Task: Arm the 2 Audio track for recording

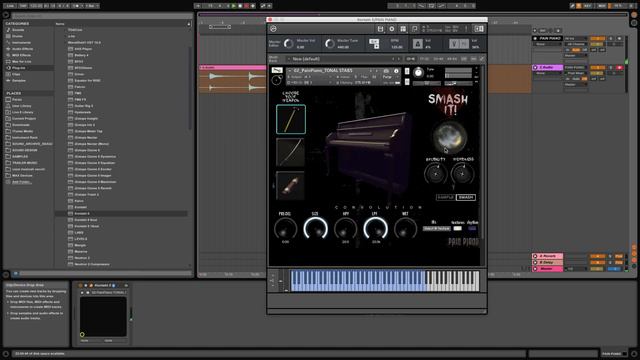Action: pyautogui.click(x=620, y=67)
